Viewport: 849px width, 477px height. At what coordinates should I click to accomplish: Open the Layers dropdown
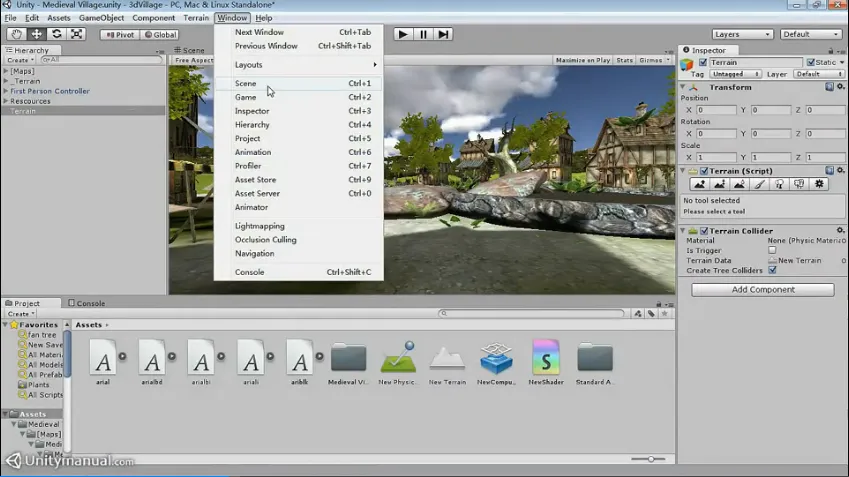[742, 34]
